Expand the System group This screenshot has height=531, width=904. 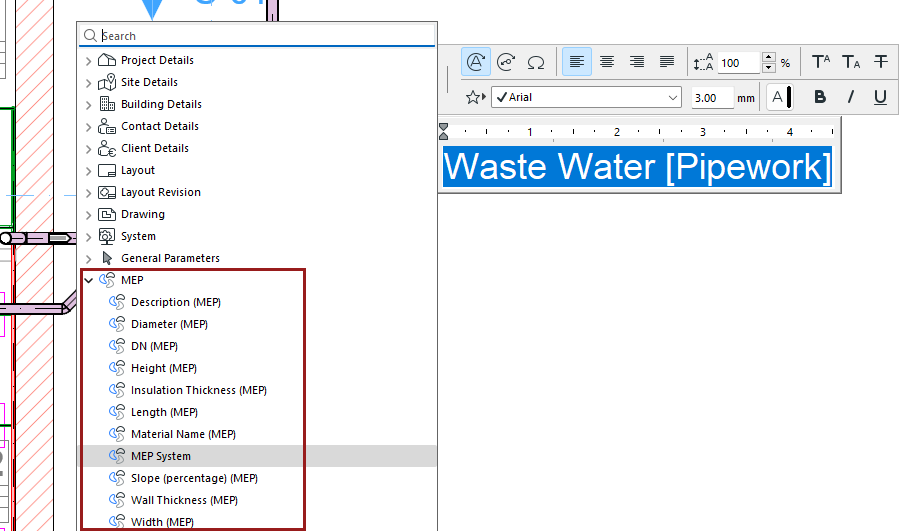click(x=88, y=237)
